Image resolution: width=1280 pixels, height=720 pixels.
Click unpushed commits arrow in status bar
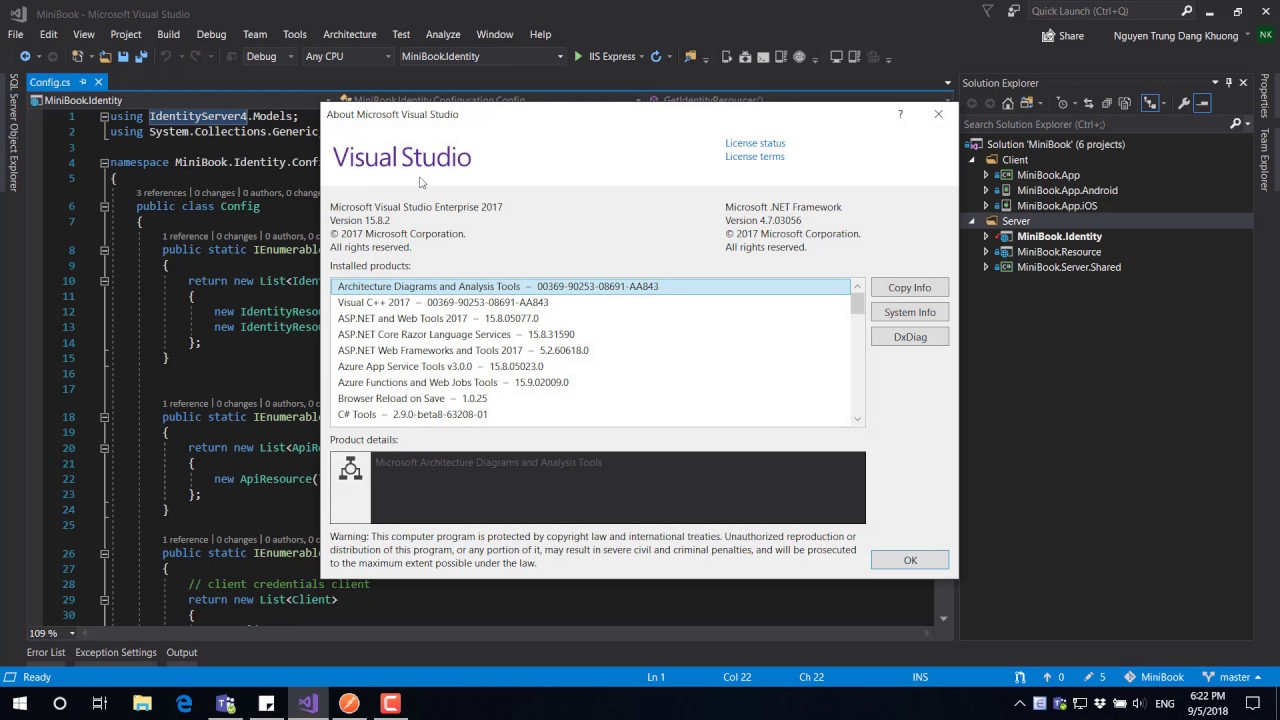tap(1054, 677)
